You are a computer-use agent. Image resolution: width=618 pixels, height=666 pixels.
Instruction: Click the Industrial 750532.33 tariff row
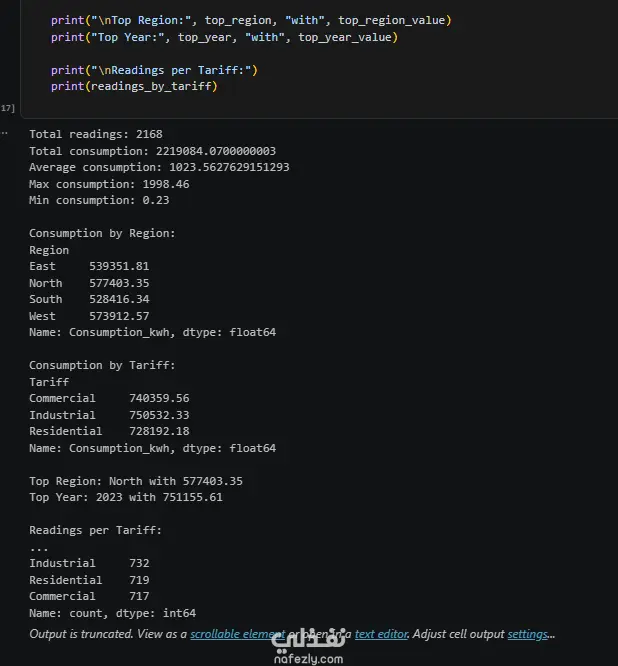[109, 415]
